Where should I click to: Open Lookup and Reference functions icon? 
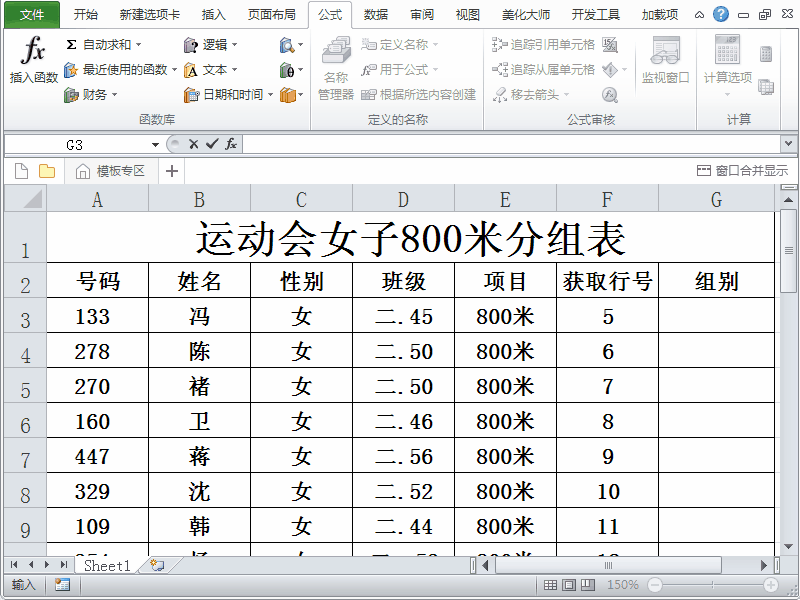287,45
